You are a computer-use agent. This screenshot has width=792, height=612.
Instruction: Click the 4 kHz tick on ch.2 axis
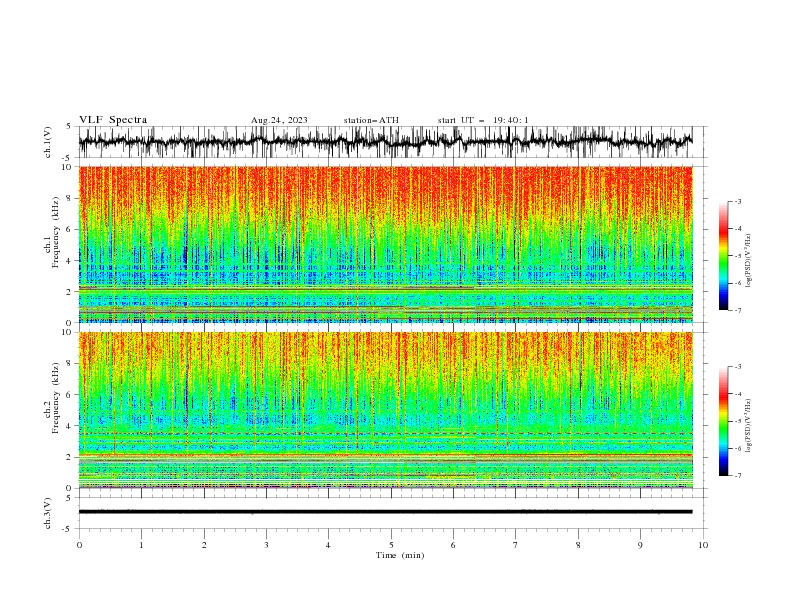[x=70, y=426]
